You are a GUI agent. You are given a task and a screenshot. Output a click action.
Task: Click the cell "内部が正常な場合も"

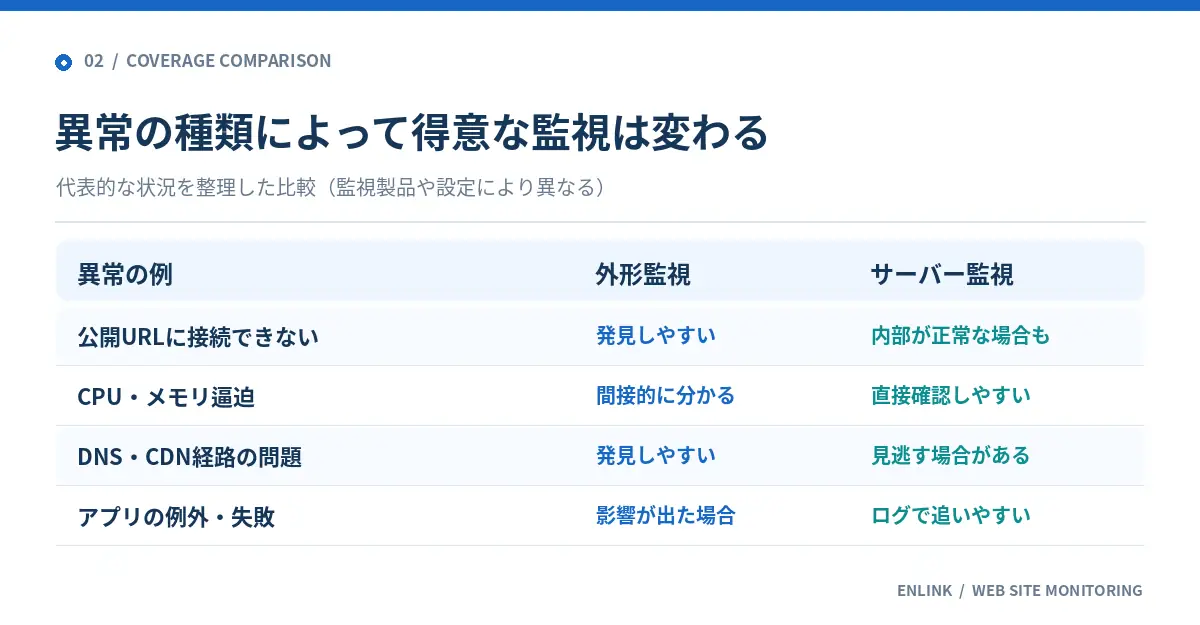(x=961, y=335)
